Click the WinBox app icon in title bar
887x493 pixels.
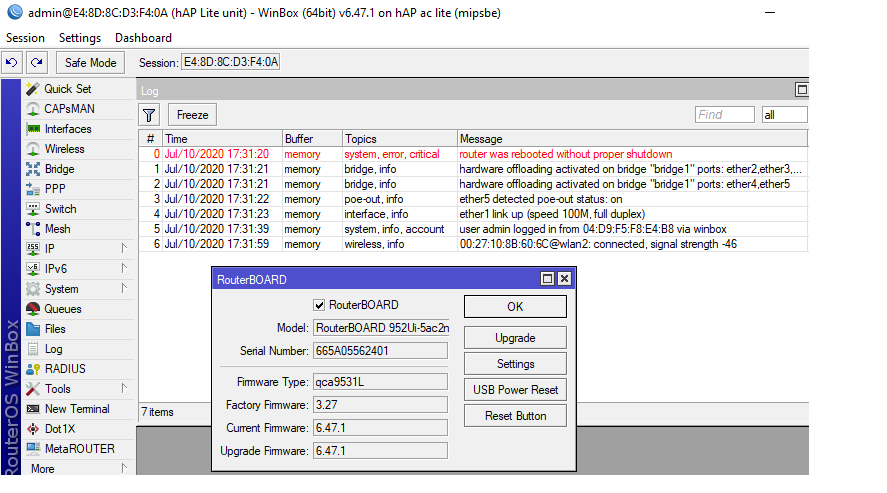click(x=15, y=12)
